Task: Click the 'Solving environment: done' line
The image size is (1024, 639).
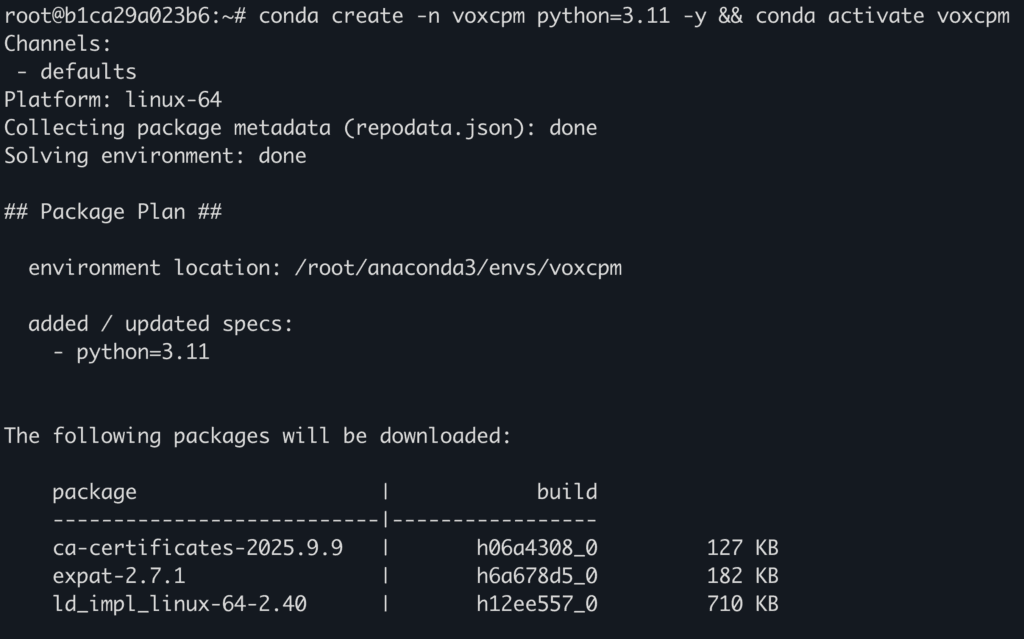Action: [x=155, y=156]
